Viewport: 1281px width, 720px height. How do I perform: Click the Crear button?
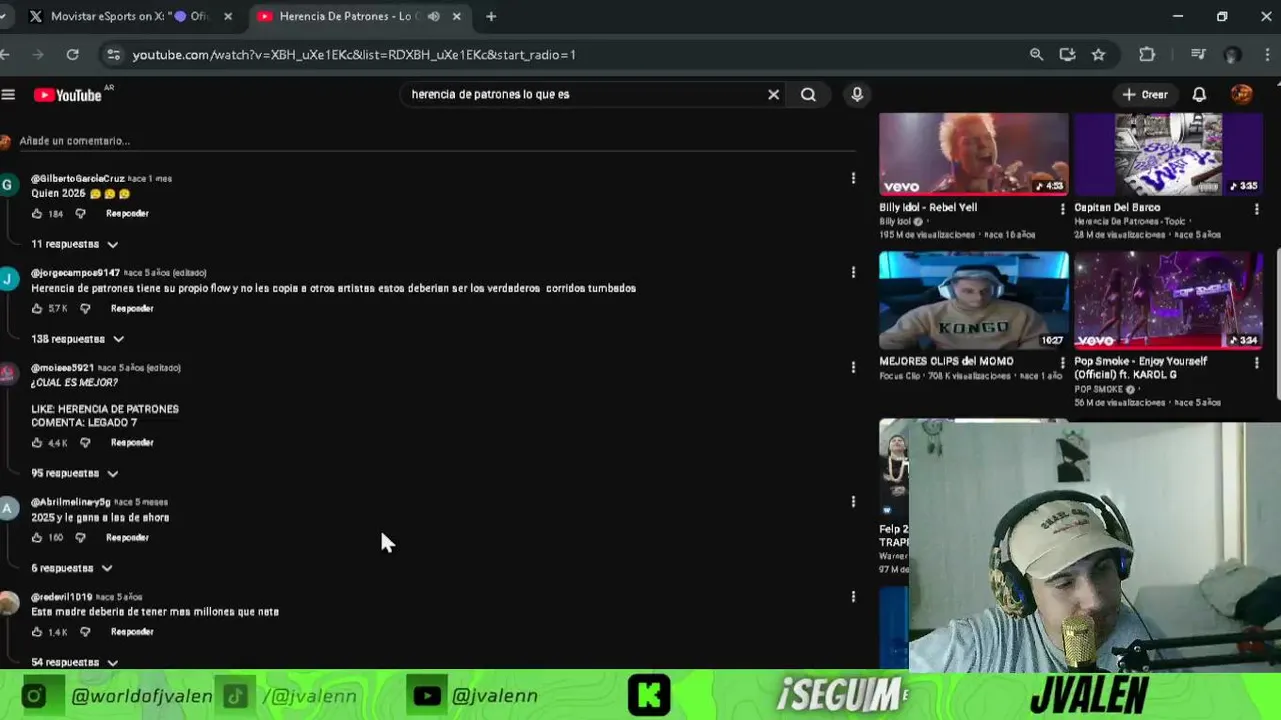tap(1145, 94)
